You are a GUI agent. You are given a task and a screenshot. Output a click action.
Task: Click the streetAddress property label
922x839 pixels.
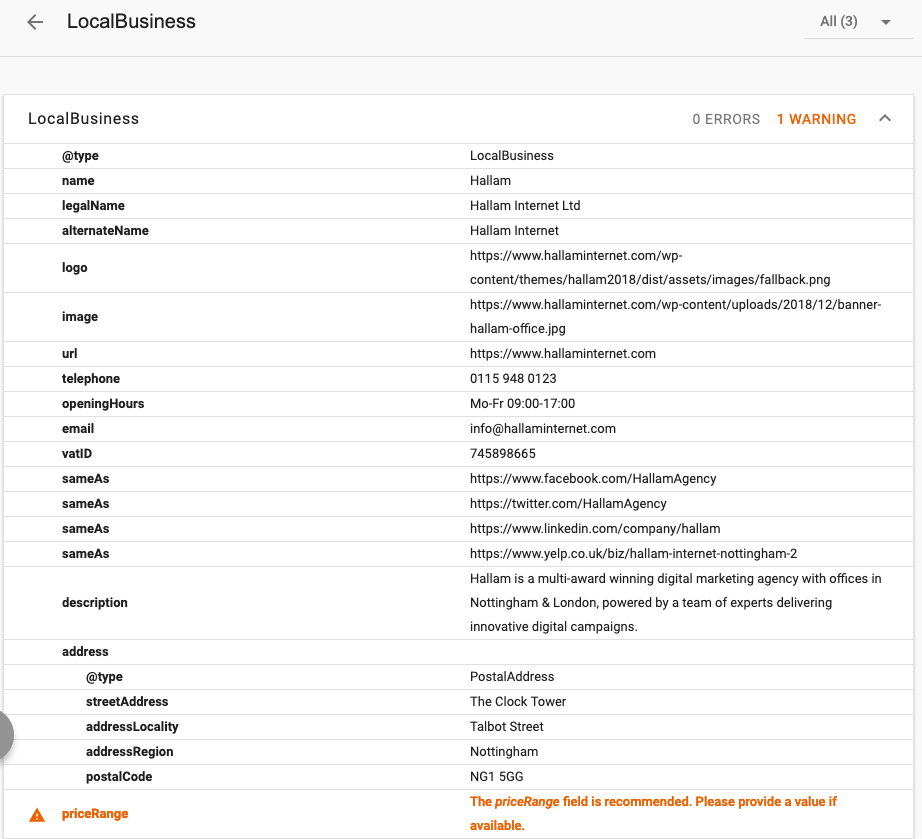[x=127, y=701]
